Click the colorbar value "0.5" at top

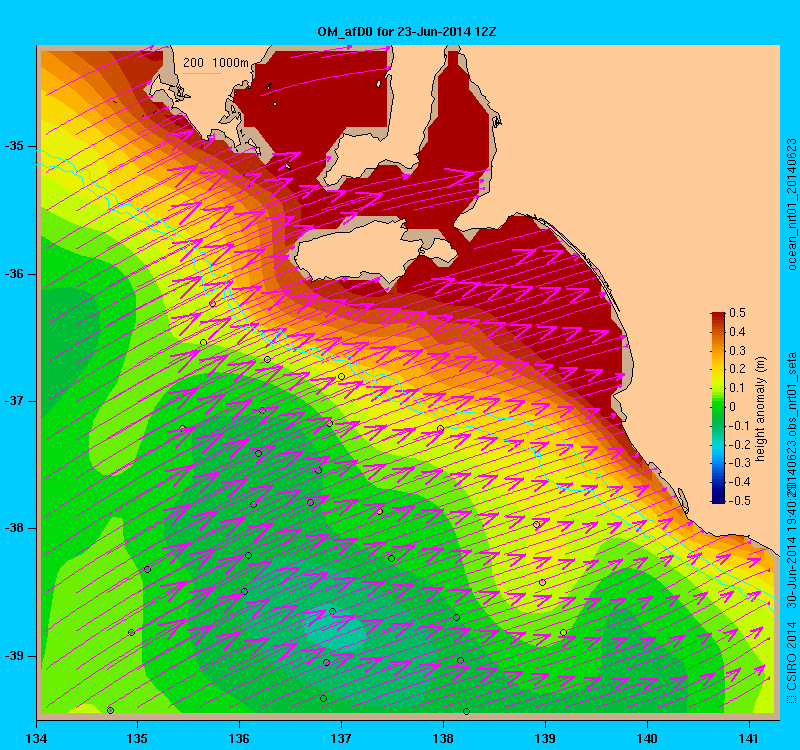tap(737, 313)
